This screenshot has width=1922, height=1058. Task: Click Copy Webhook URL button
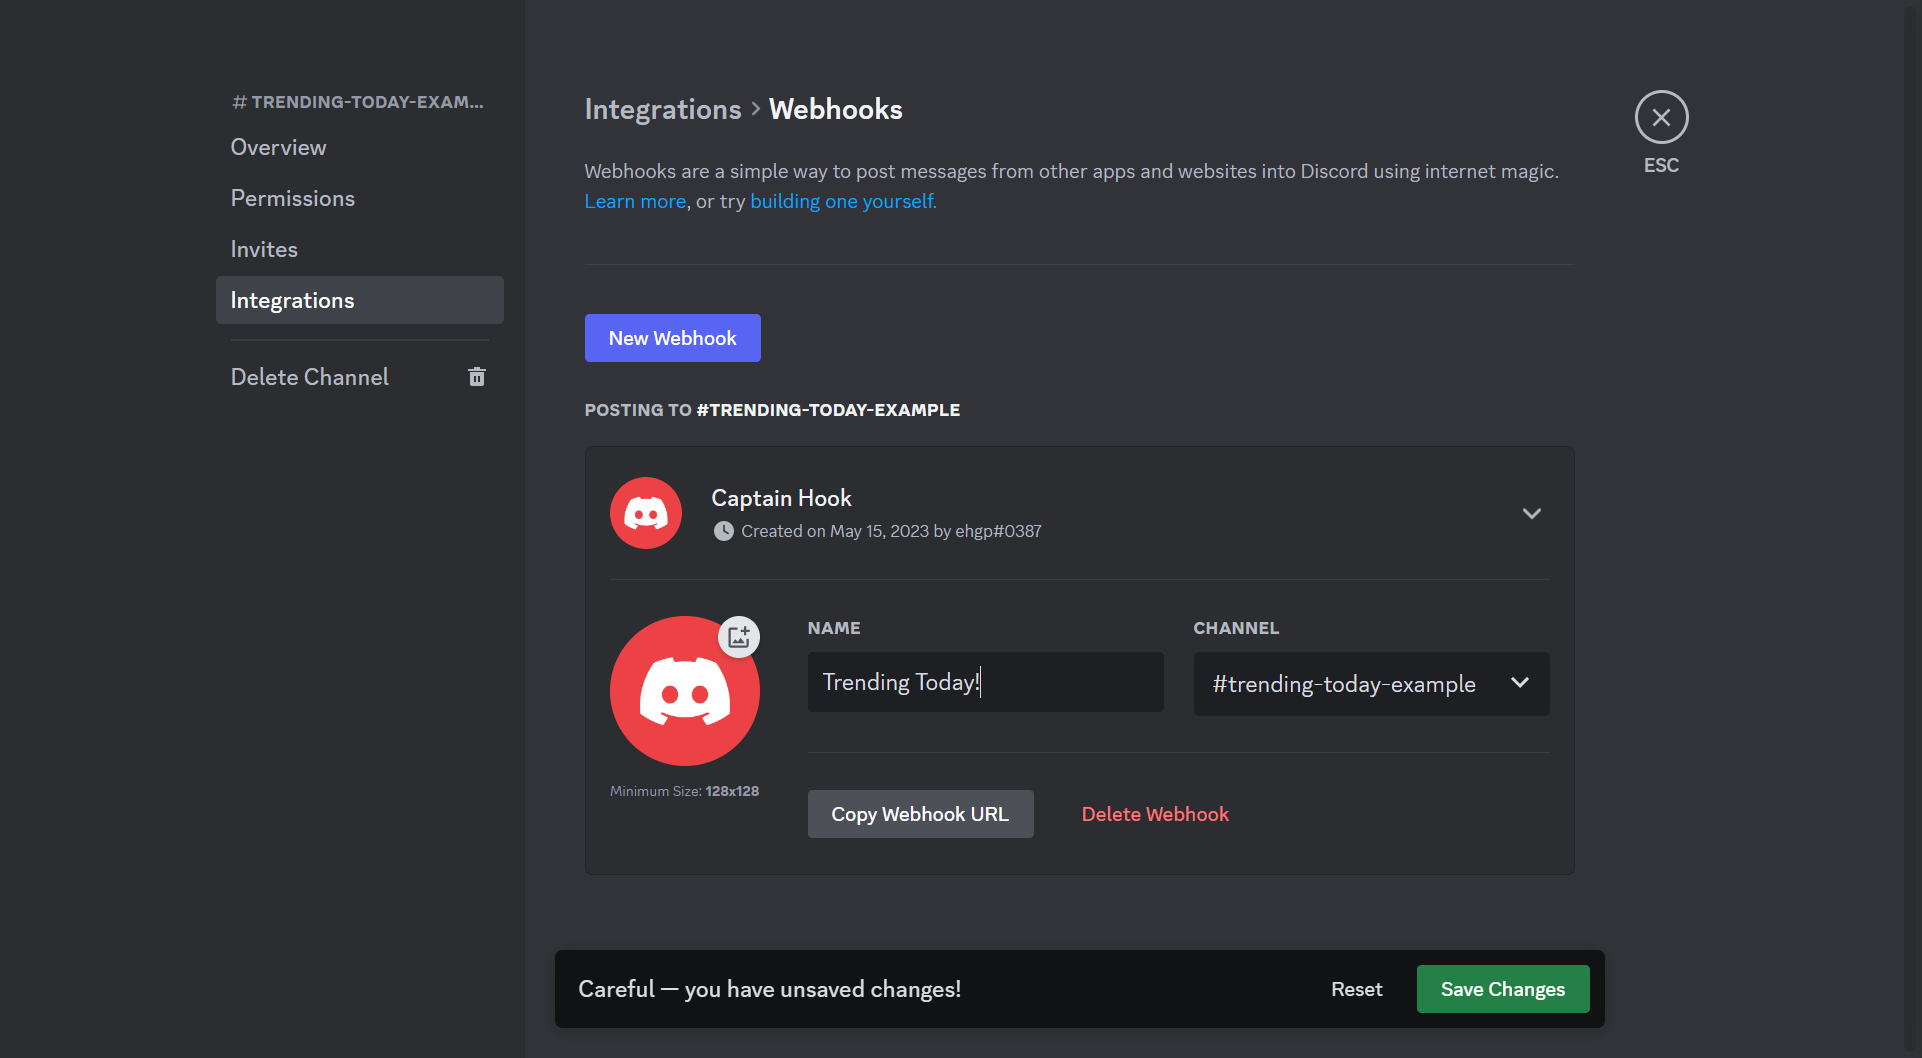(x=920, y=814)
